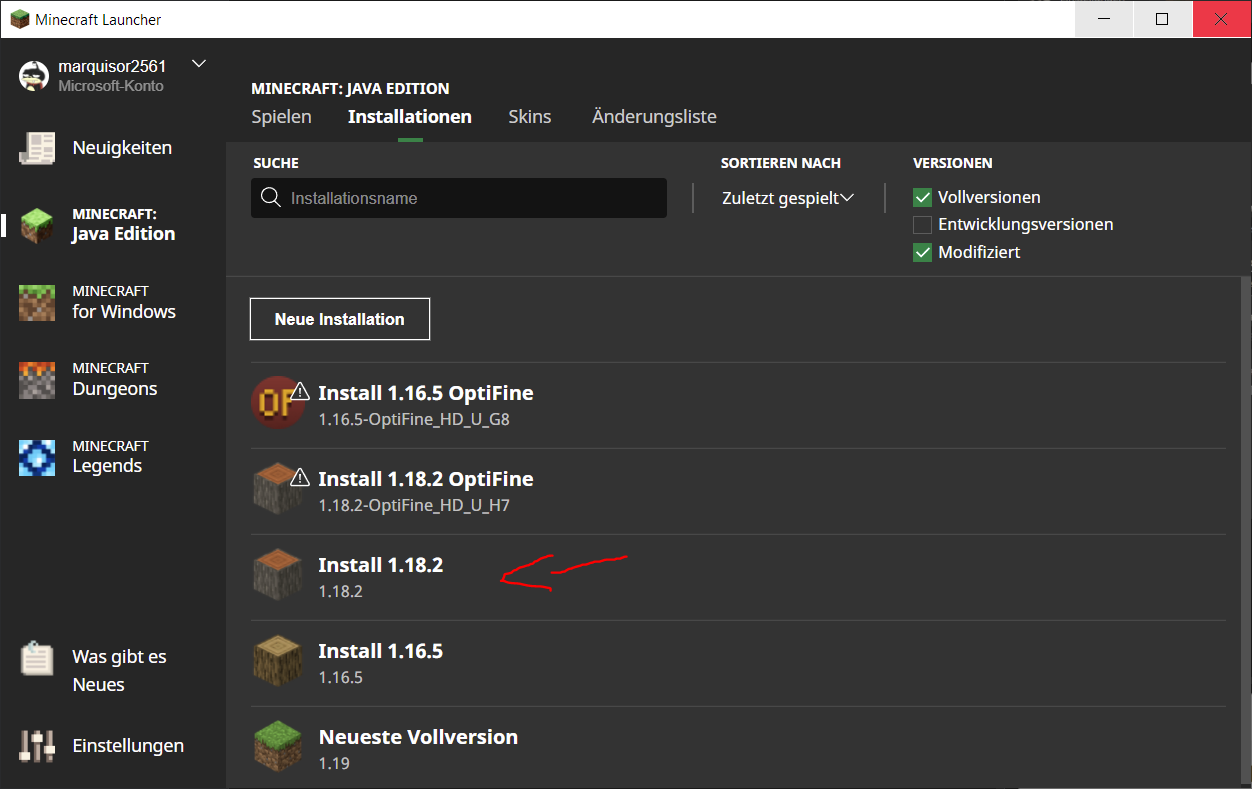Select Minecraft Legends in the sidebar
The width and height of the screenshot is (1252, 789).
point(112,457)
